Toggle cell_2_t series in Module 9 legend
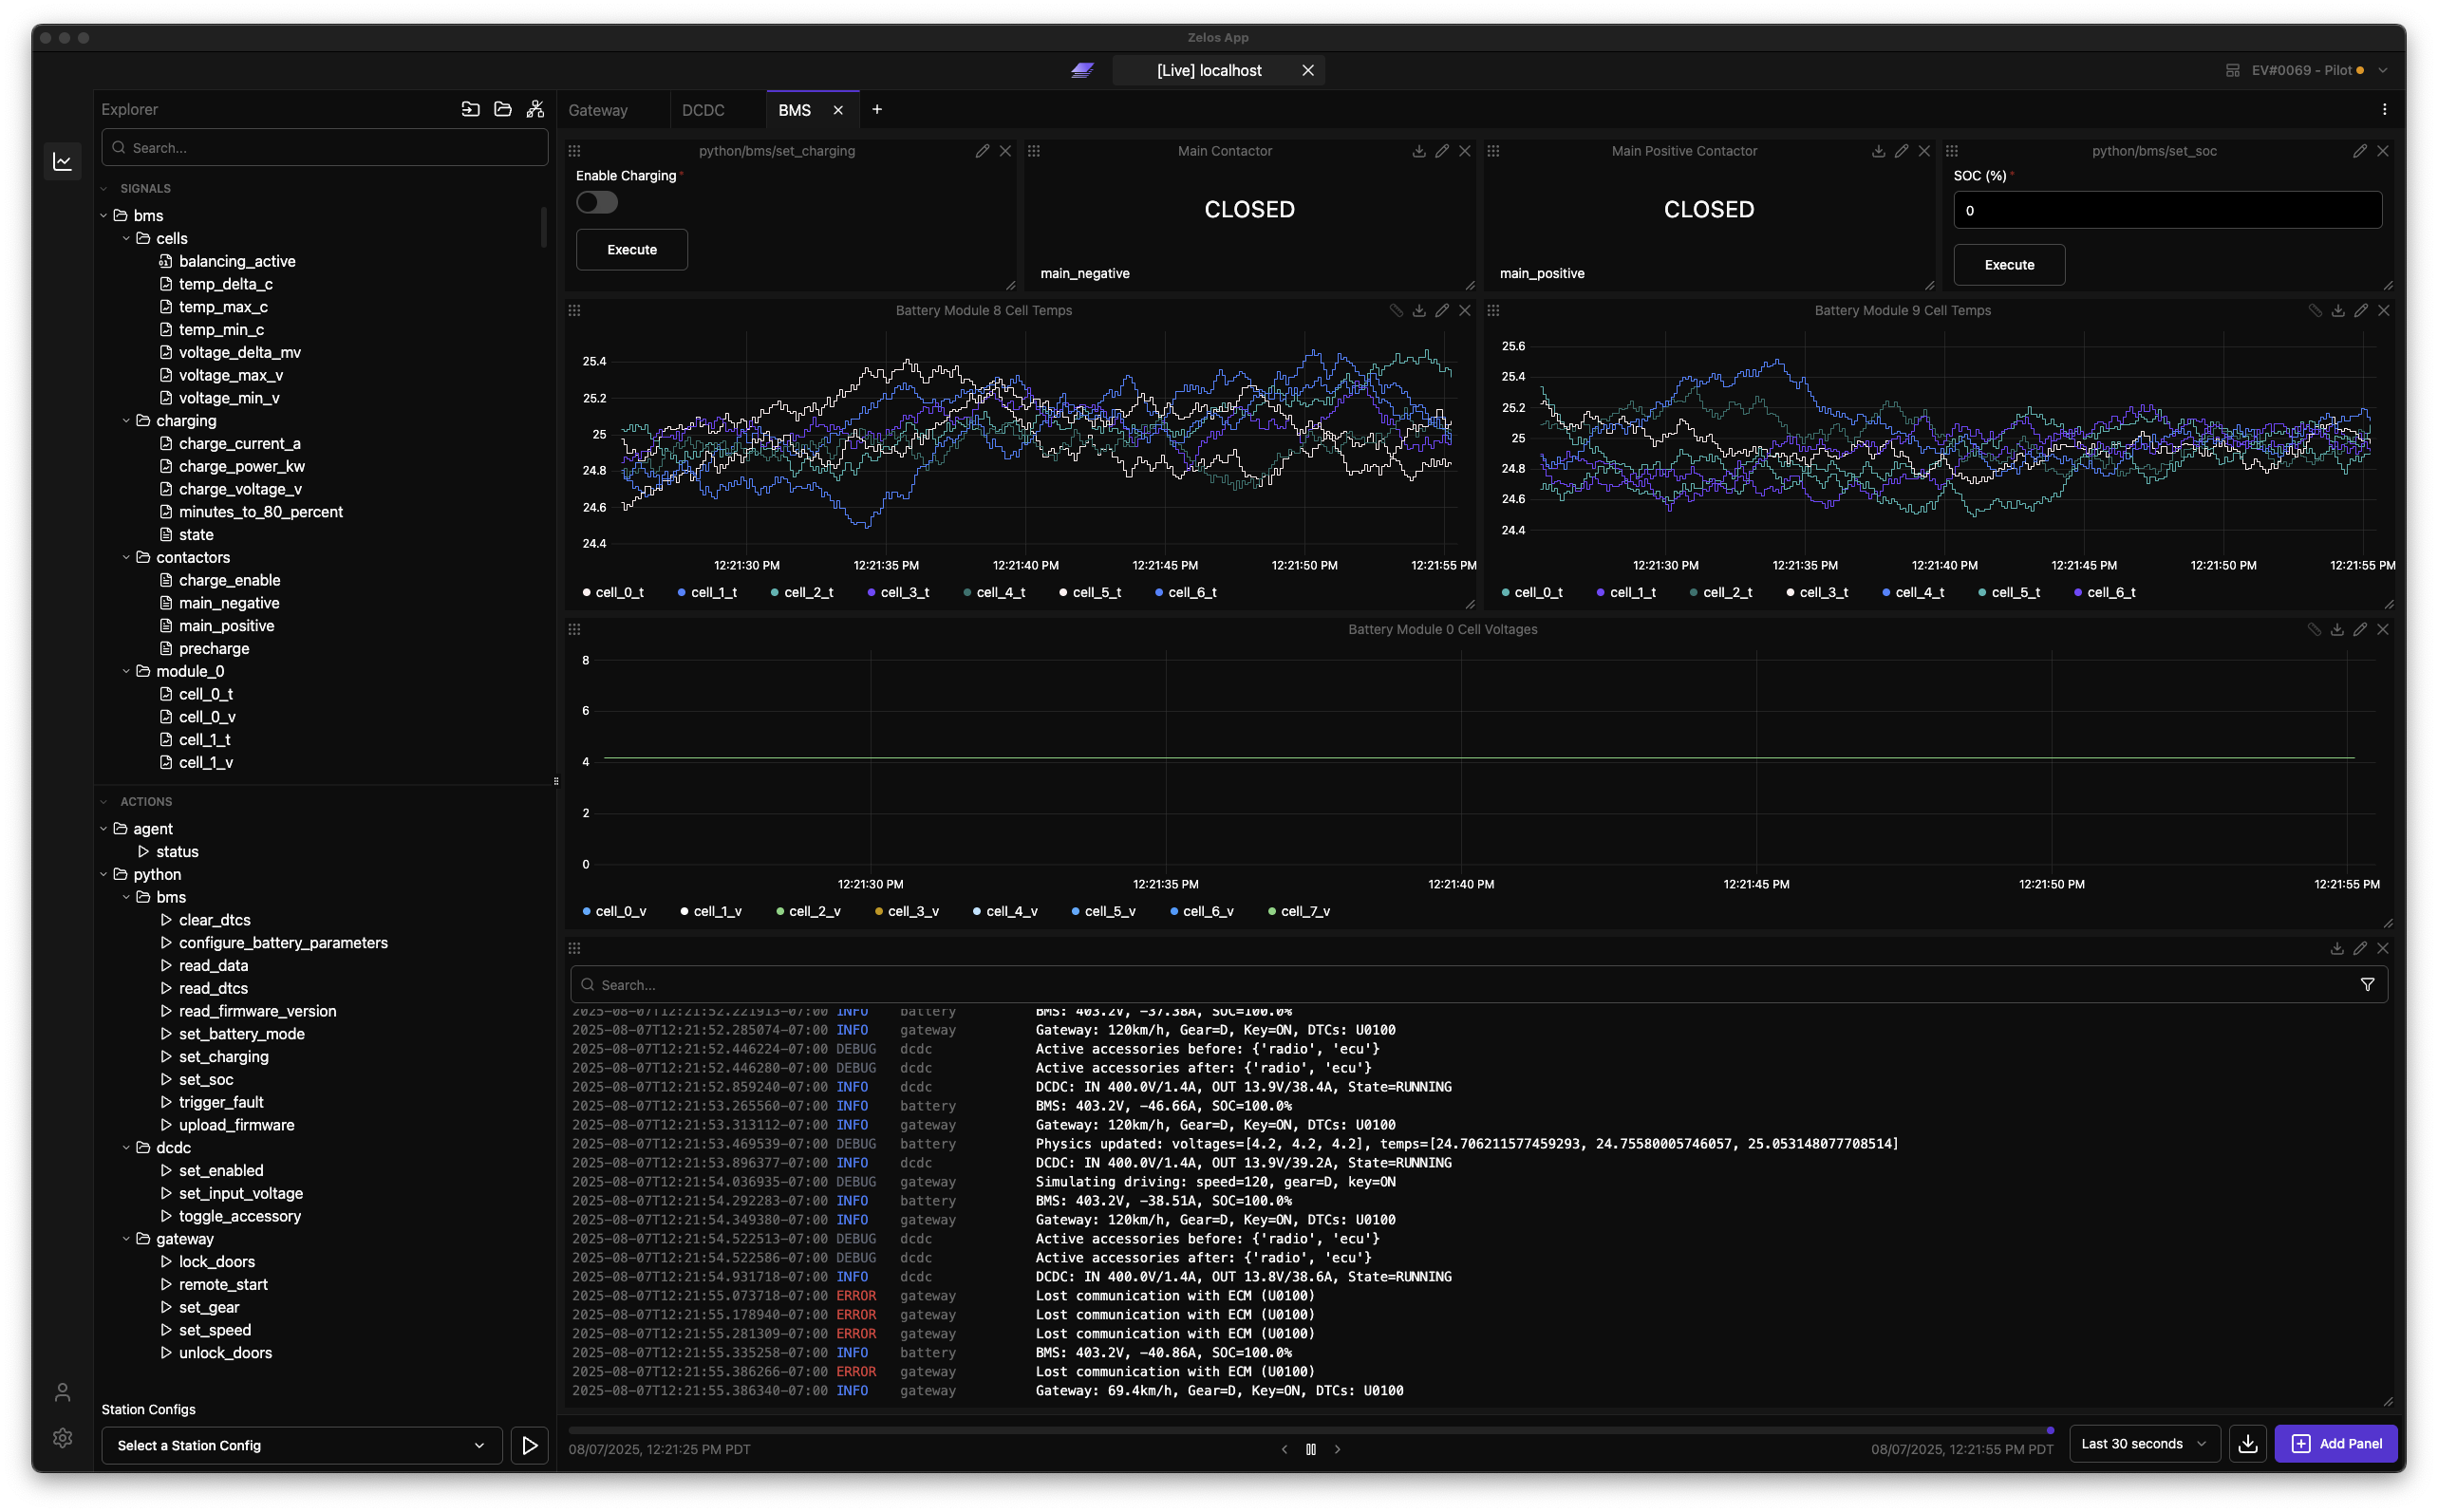Image resolution: width=2438 pixels, height=1512 pixels. 1721,593
